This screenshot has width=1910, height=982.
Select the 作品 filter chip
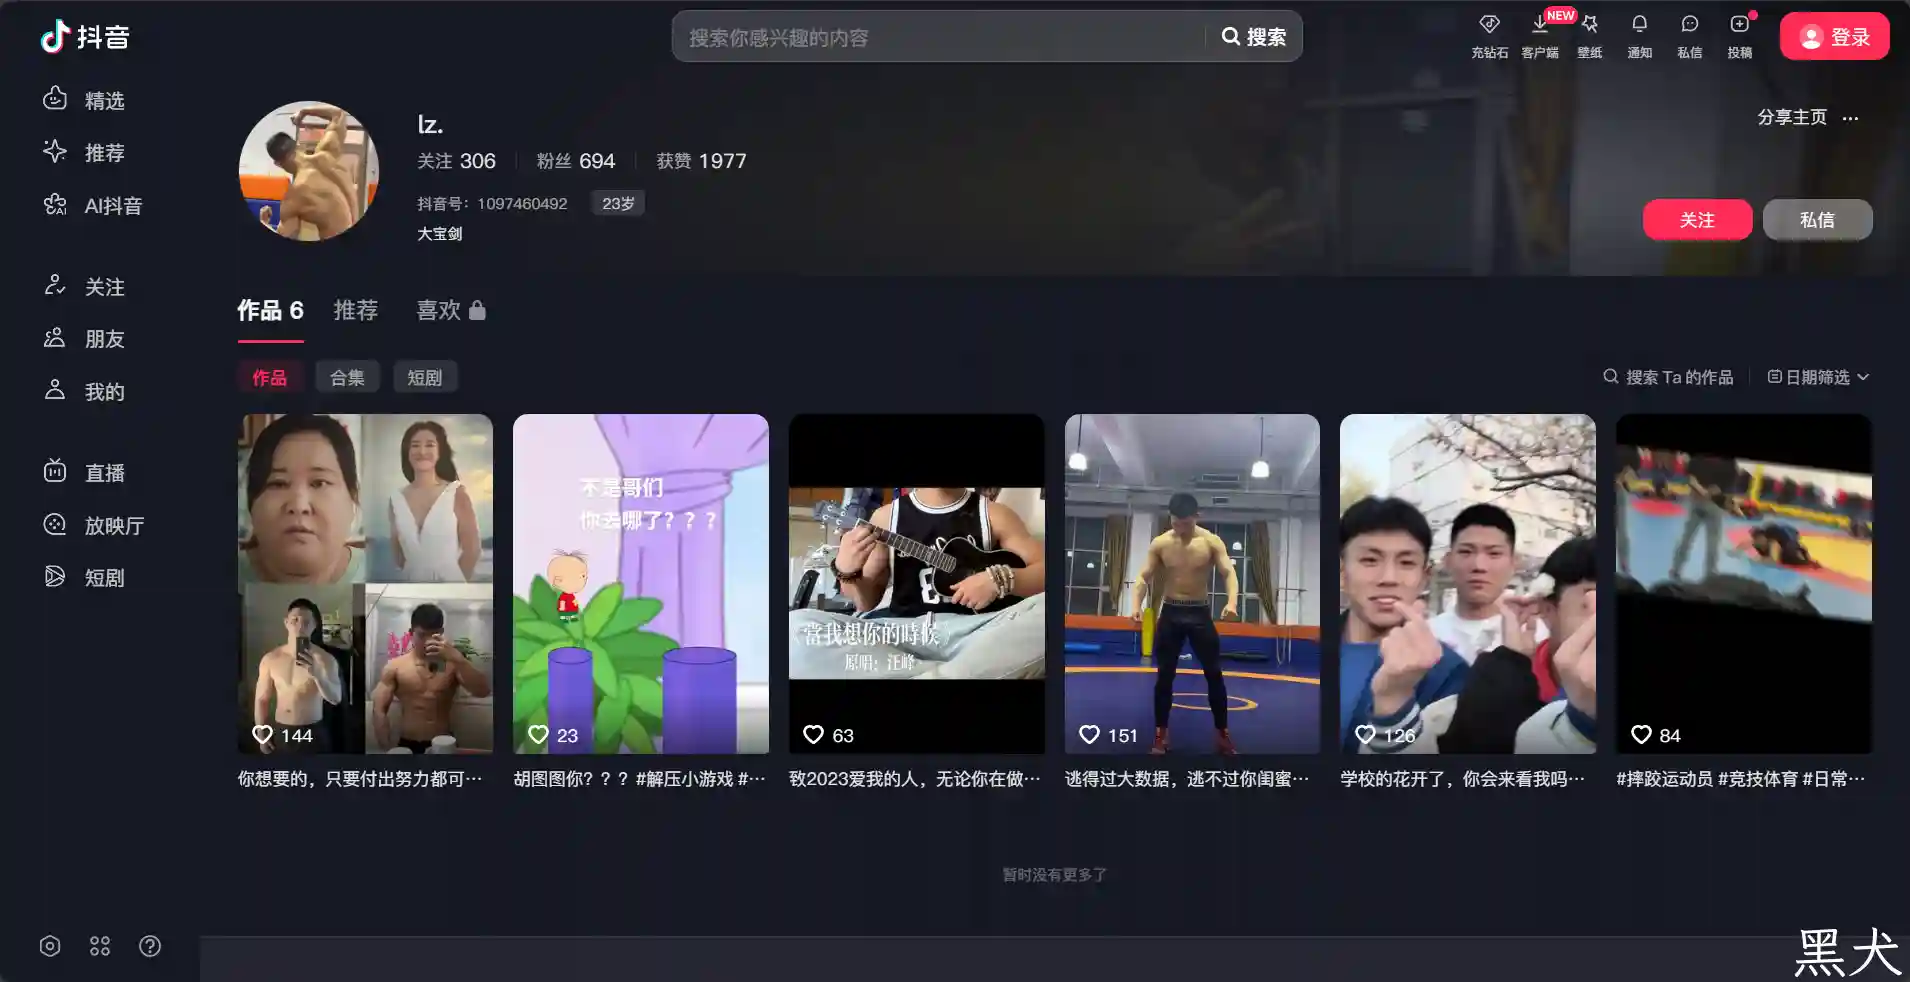point(269,377)
